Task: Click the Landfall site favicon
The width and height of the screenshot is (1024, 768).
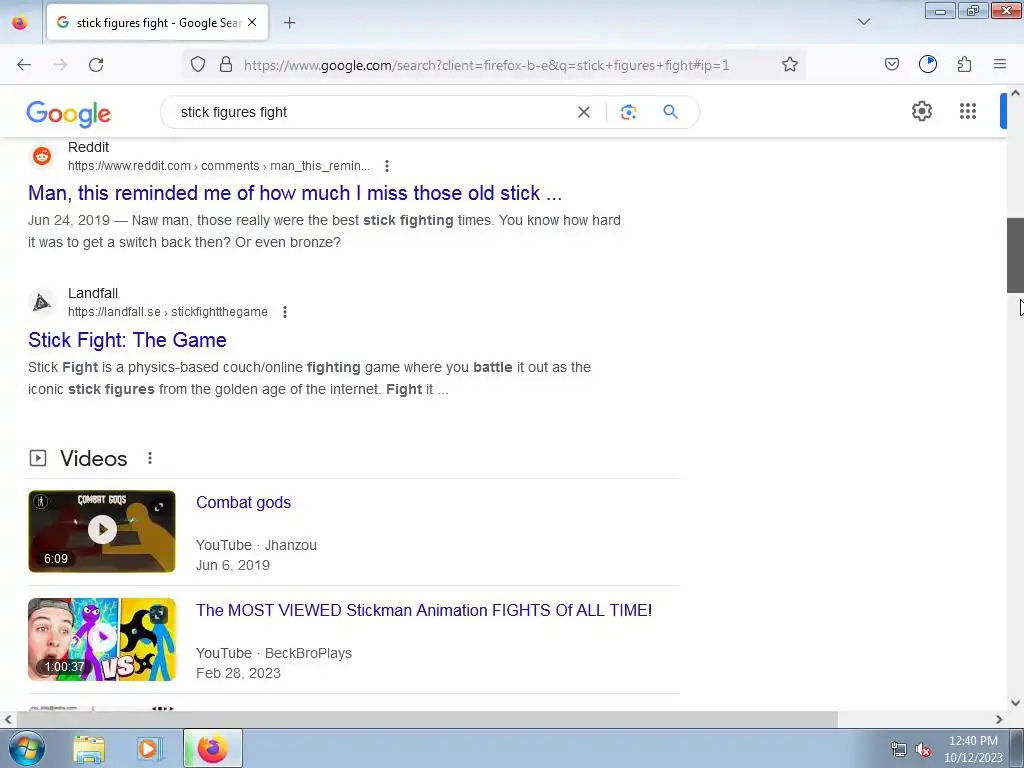Action: click(x=42, y=302)
